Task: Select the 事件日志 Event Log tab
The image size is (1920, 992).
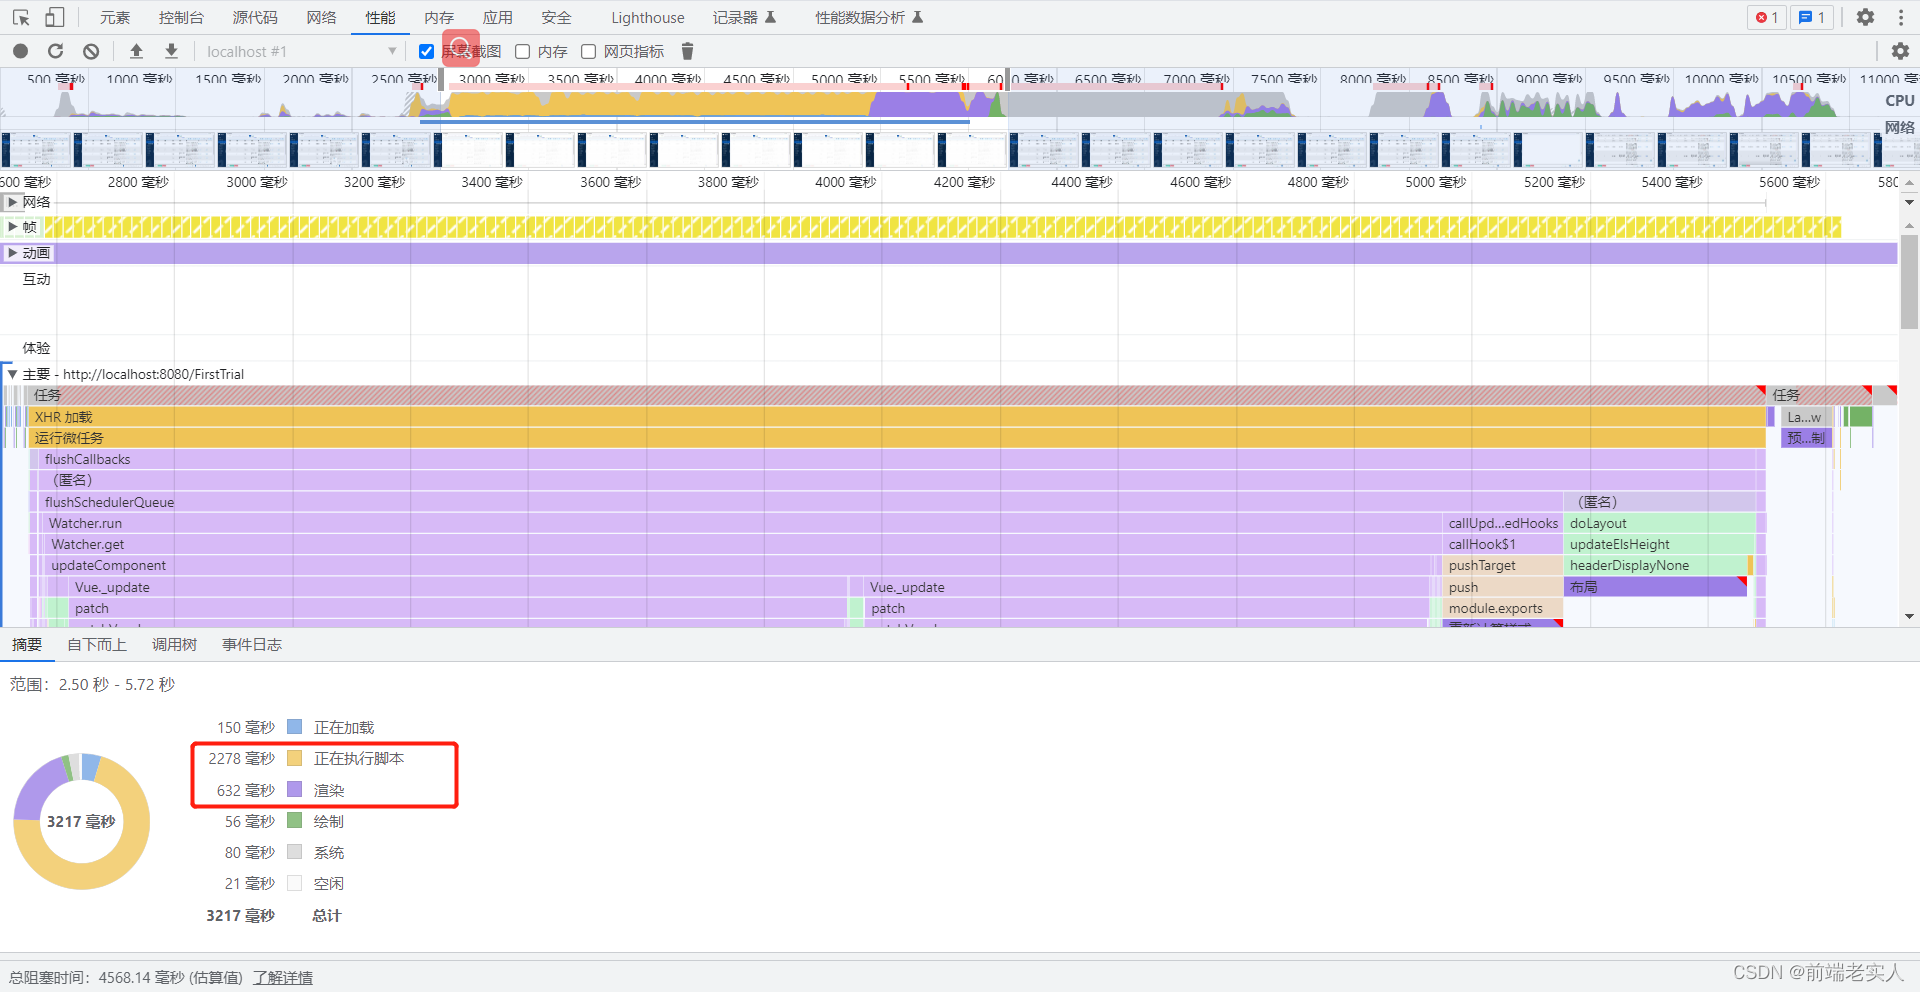Action: coord(252,645)
